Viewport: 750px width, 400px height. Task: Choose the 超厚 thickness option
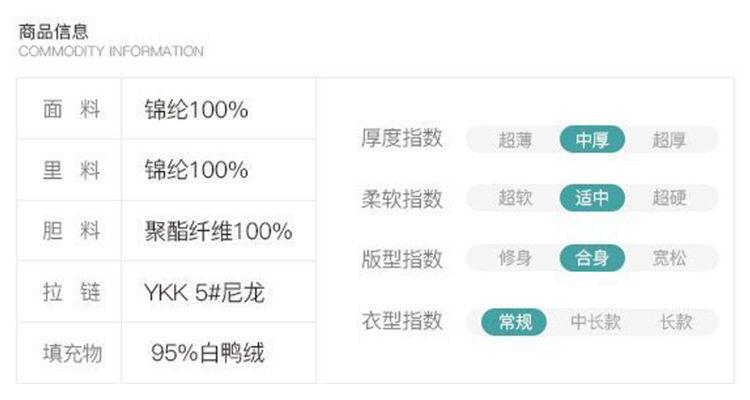tap(669, 140)
